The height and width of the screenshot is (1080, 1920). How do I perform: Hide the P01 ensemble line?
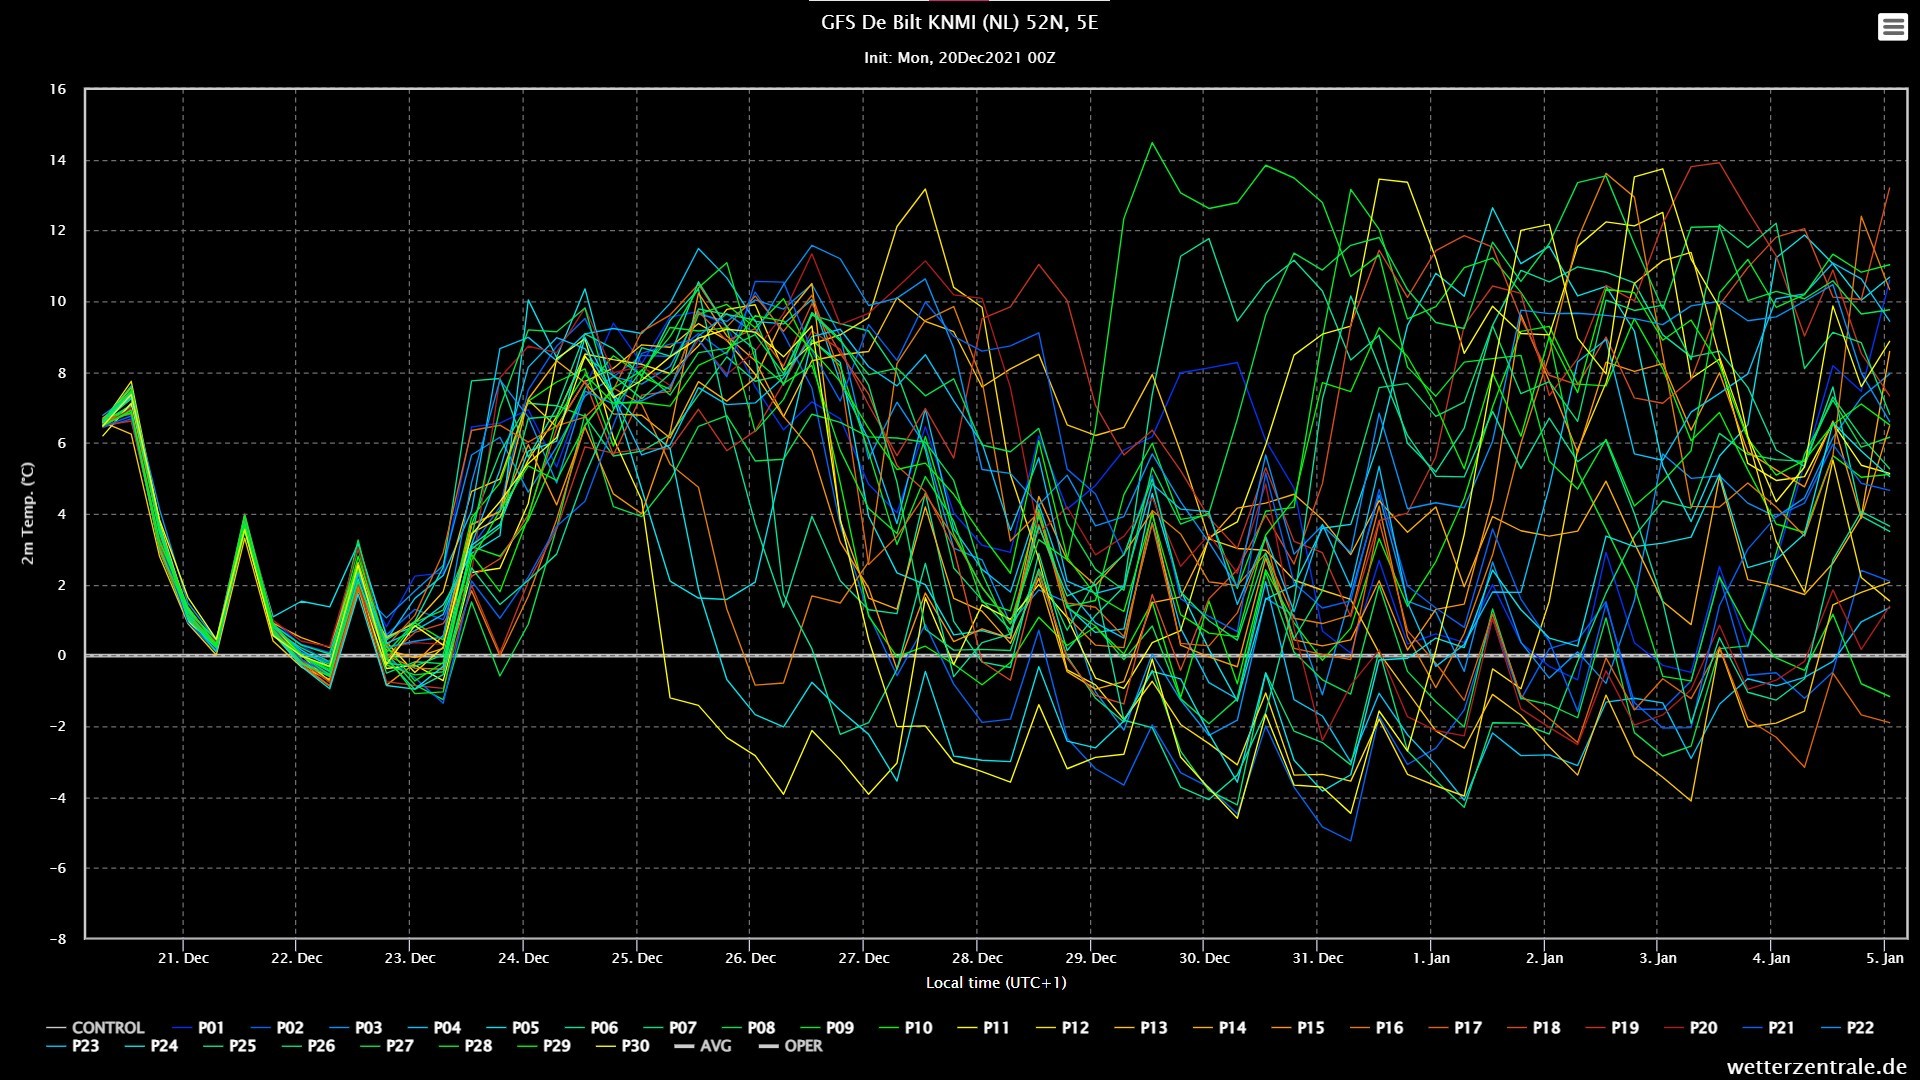198,1028
